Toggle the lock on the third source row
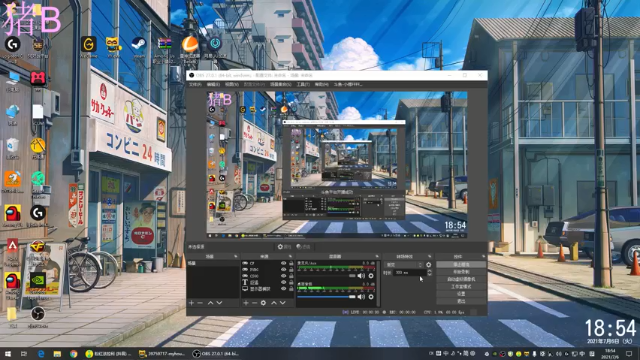 [291, 276]
